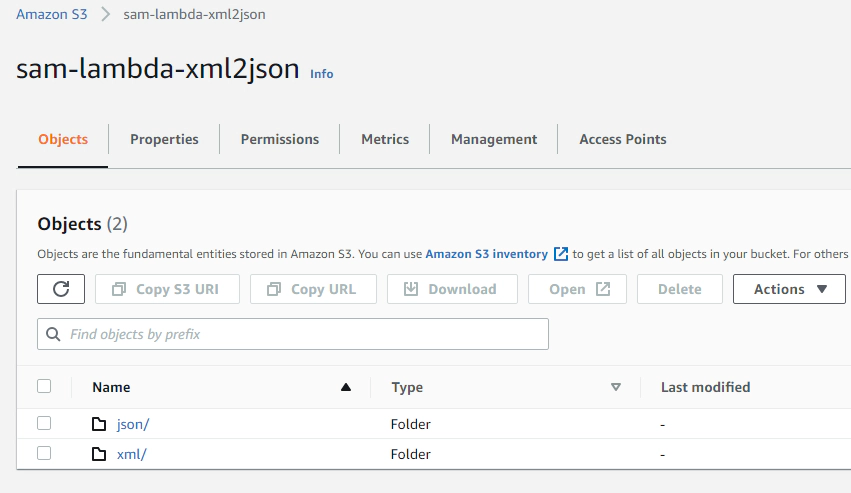Open the Amazon S3 breadcrumb link
The height and width of the screenshot is (493, 851).
52,14
